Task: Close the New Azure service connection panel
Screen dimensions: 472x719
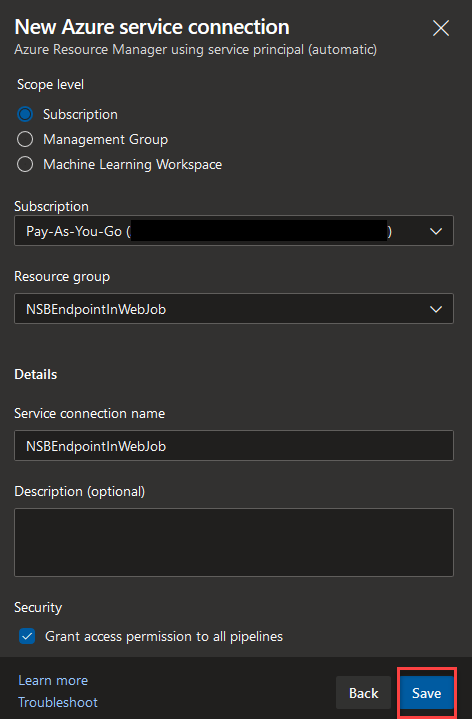Action: coord(441,28)
